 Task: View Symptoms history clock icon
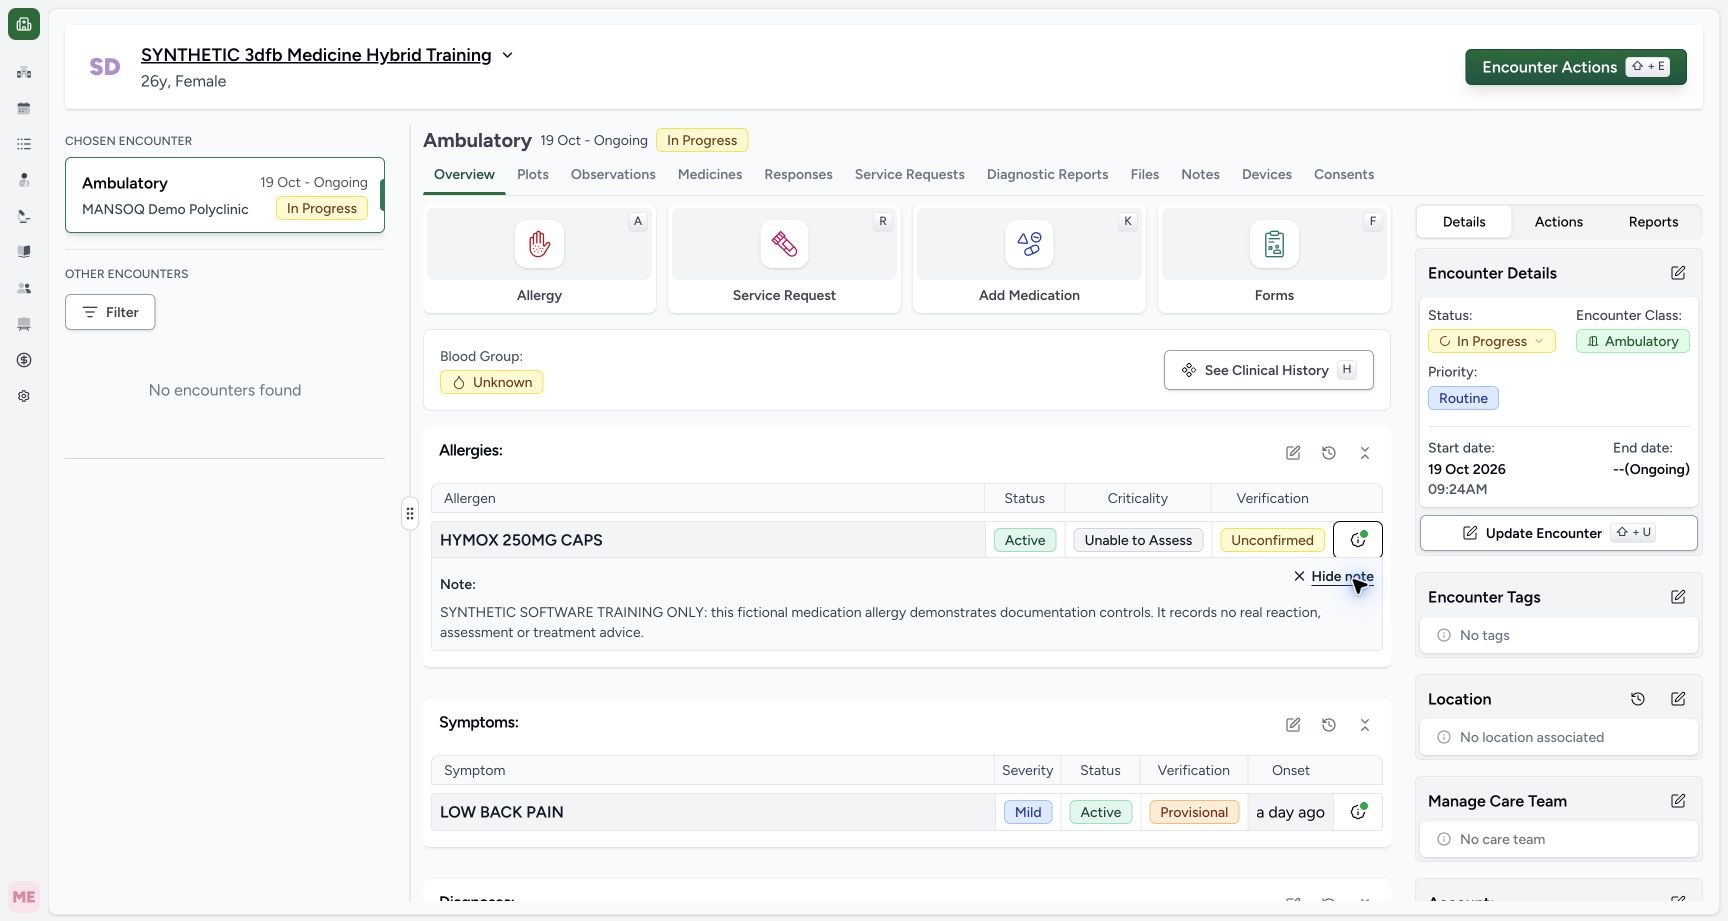tap(1329, 725)
